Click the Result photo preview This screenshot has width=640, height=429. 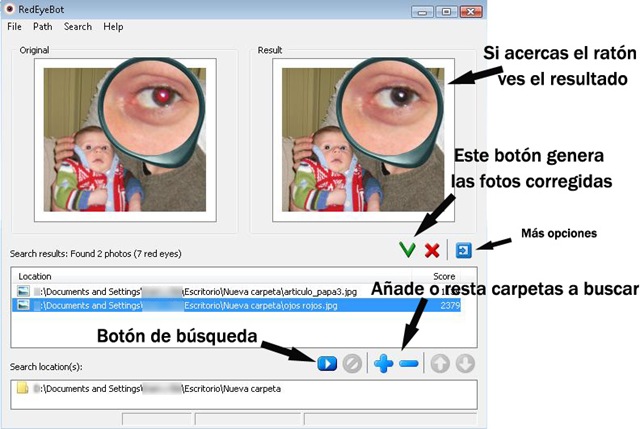click(363, 140)
